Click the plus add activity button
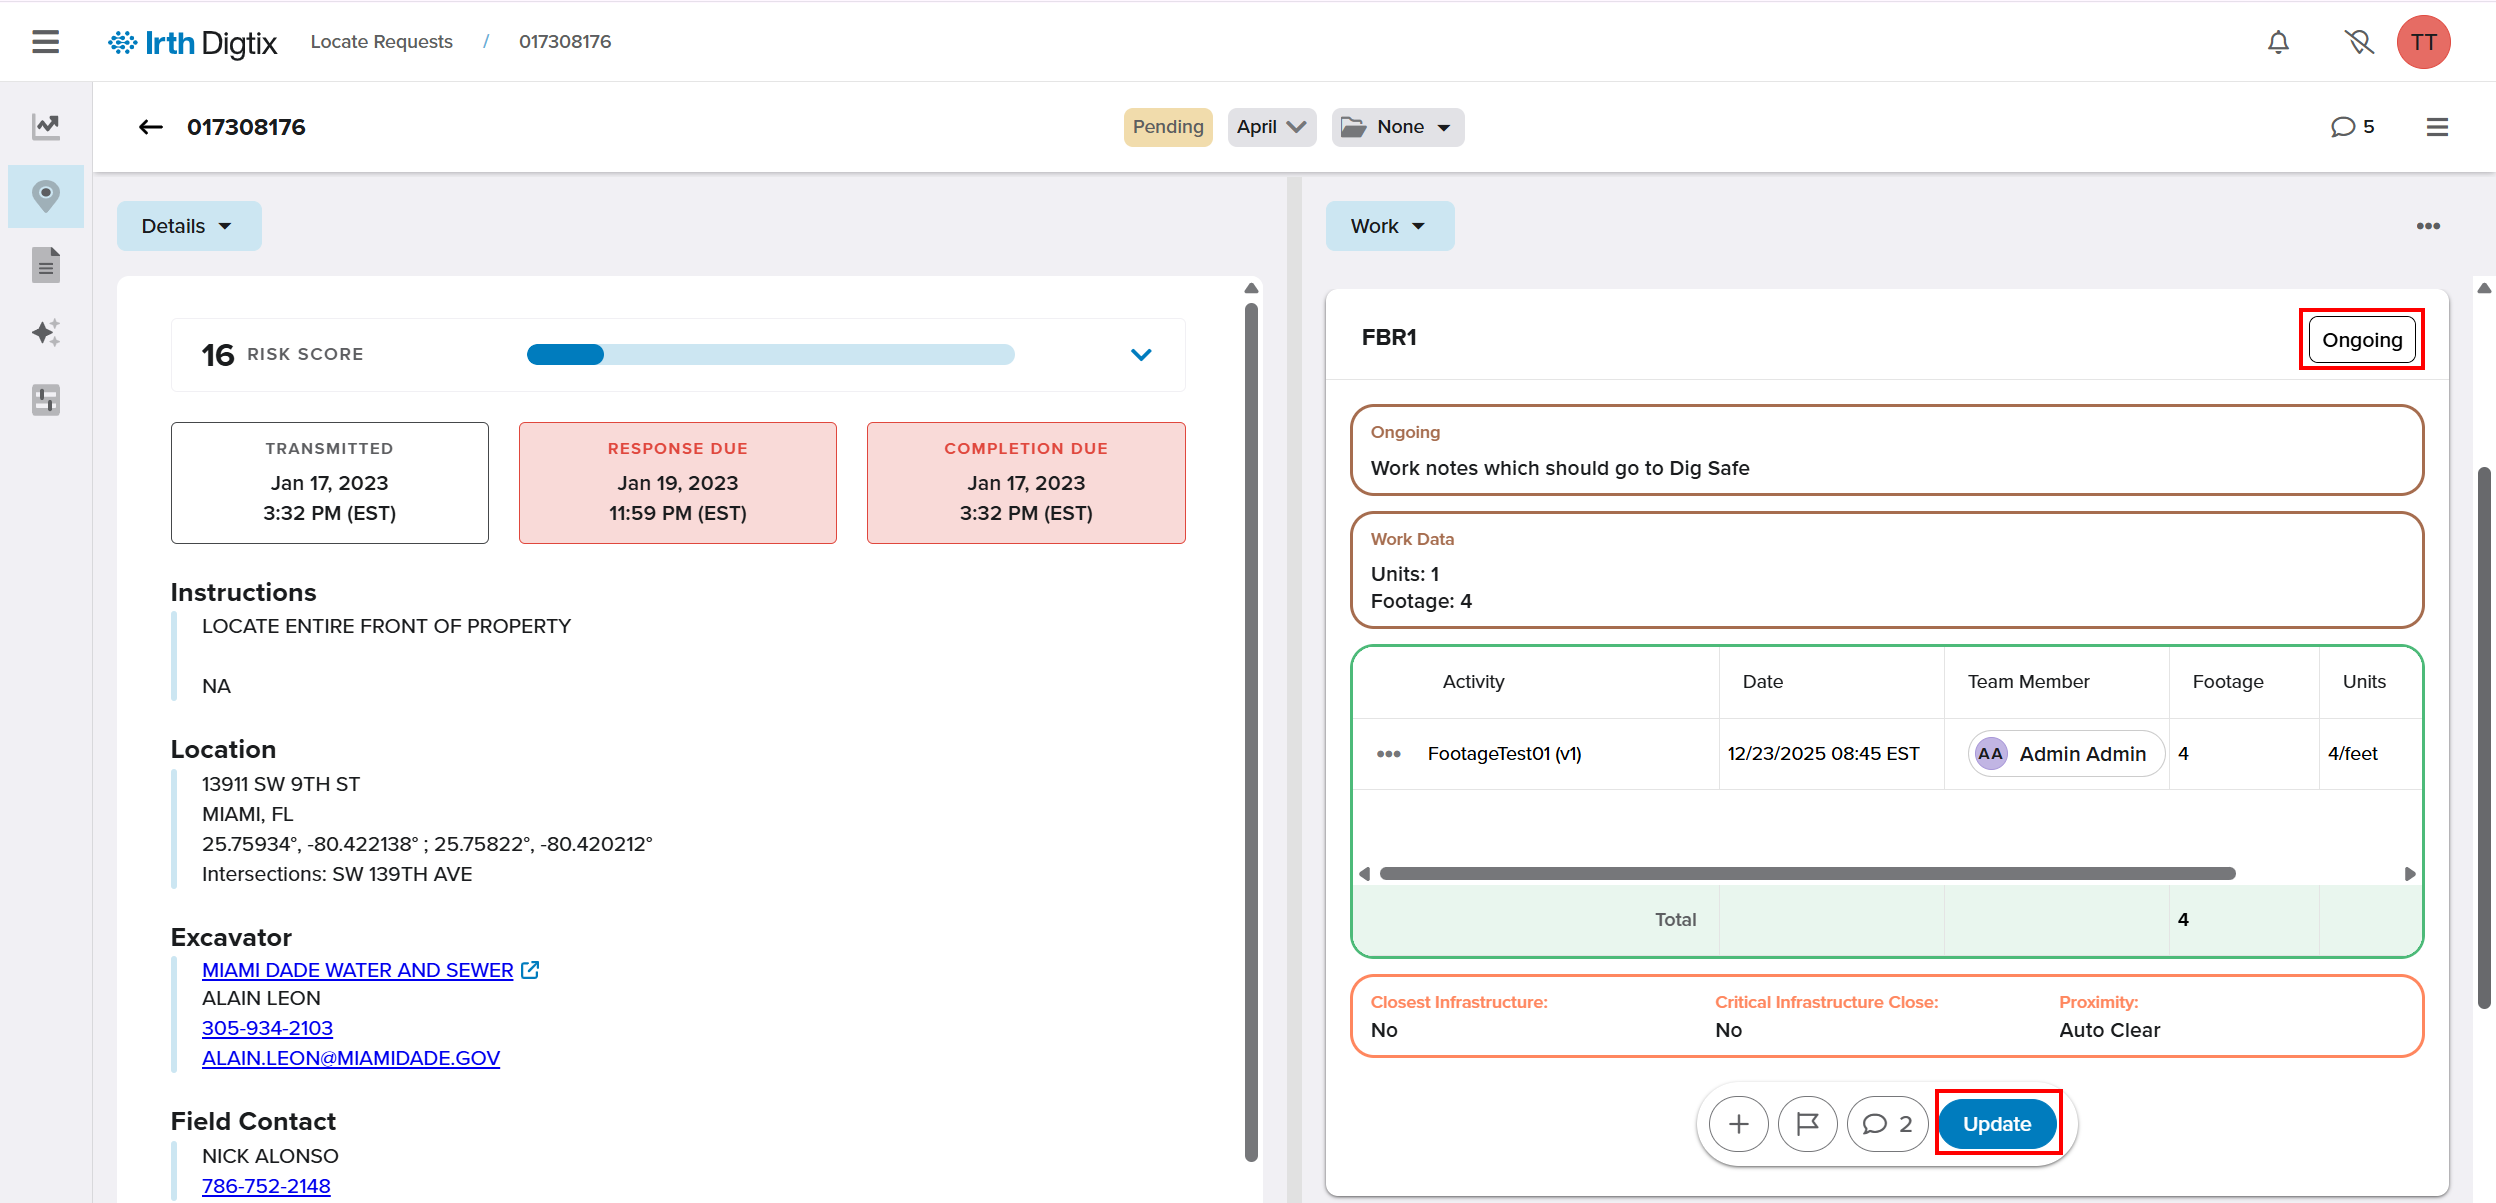Image resolution: width=2496 pixels, height=1203 pixels. click(x=1738, y=1124)
